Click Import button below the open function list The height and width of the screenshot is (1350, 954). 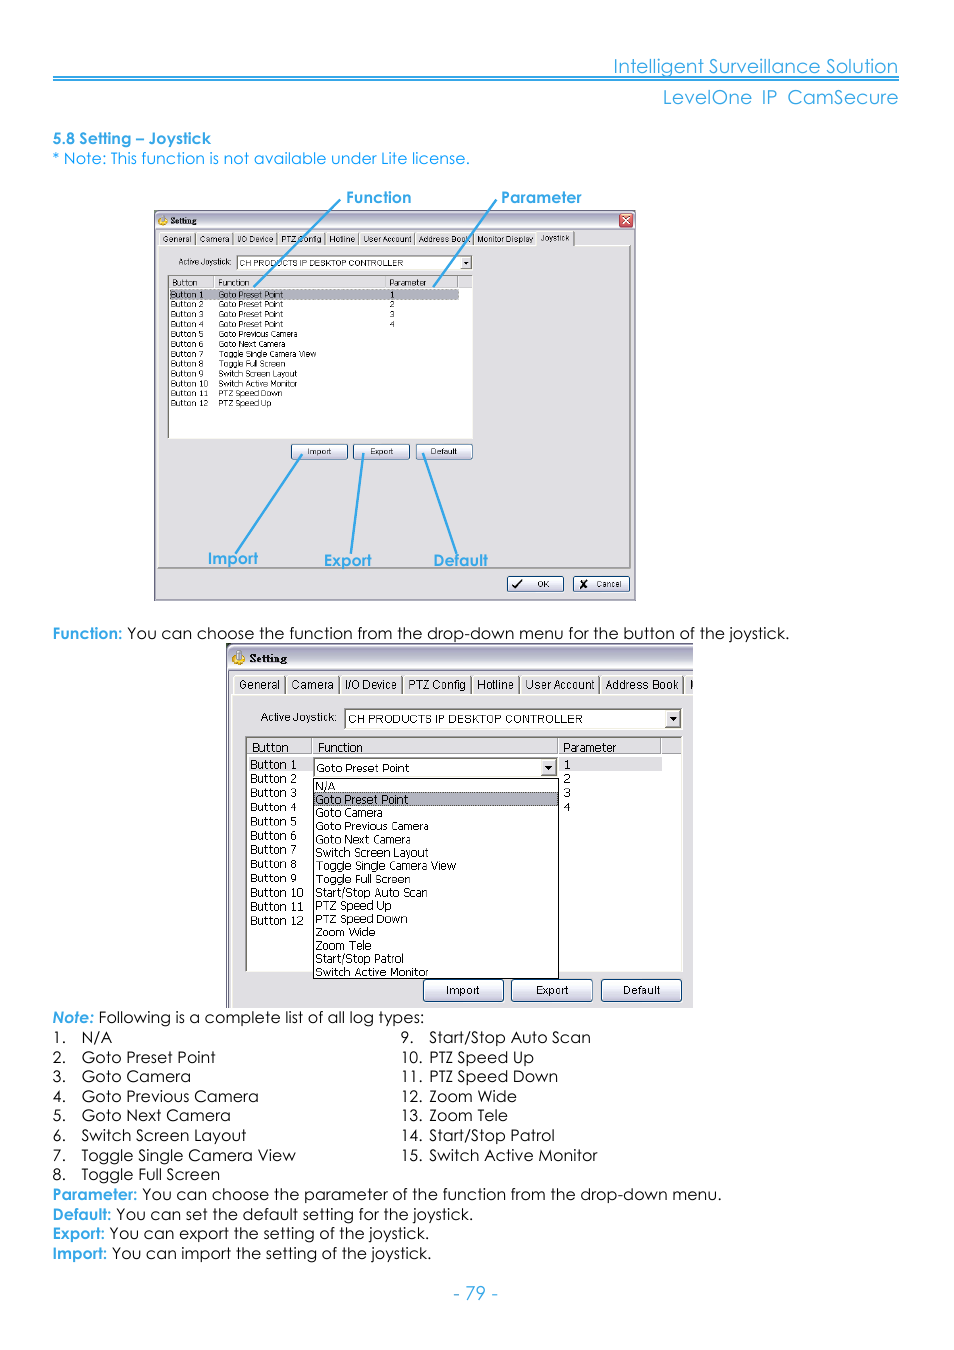pyautogui.click(x=462, y=990)
